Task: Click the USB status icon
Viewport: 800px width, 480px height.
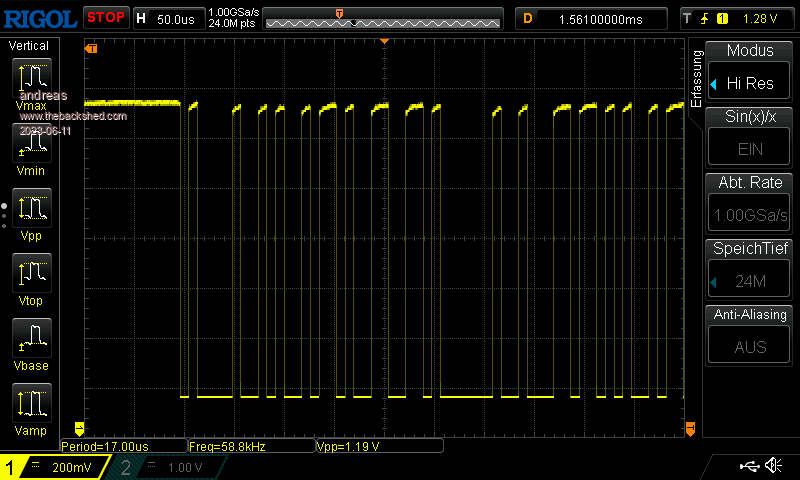Action: click(x=749, y=466)
